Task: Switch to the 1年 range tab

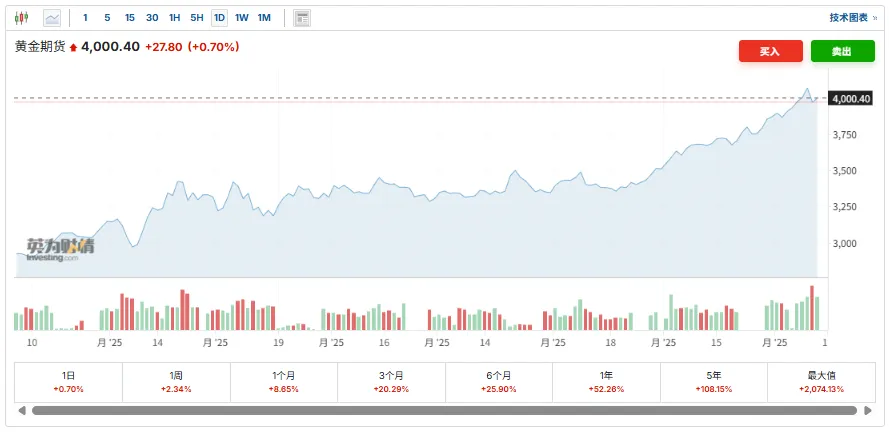Action: point(607,381)
